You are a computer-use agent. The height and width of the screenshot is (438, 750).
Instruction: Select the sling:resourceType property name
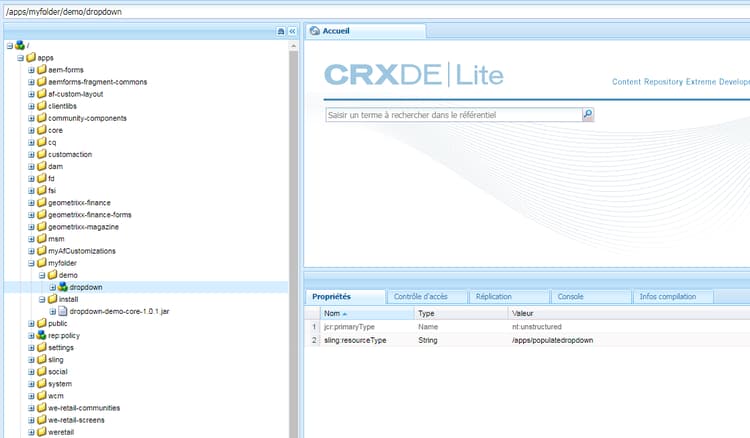coord(355,340)
